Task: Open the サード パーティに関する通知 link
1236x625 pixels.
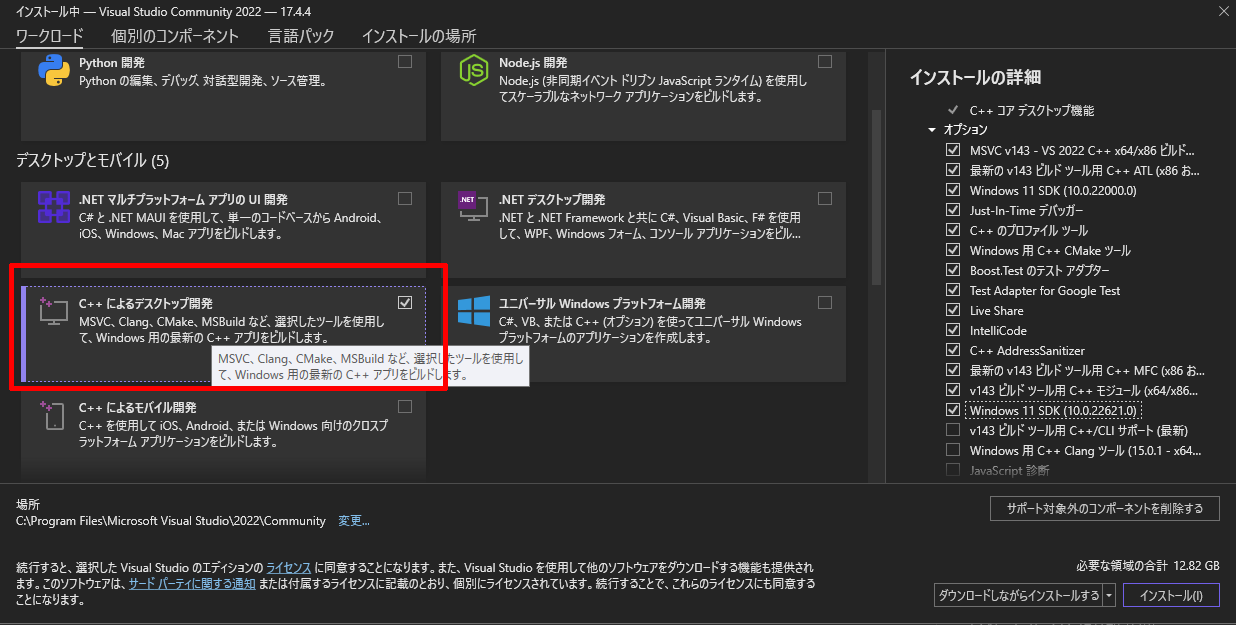Action: tap(192, 583)
